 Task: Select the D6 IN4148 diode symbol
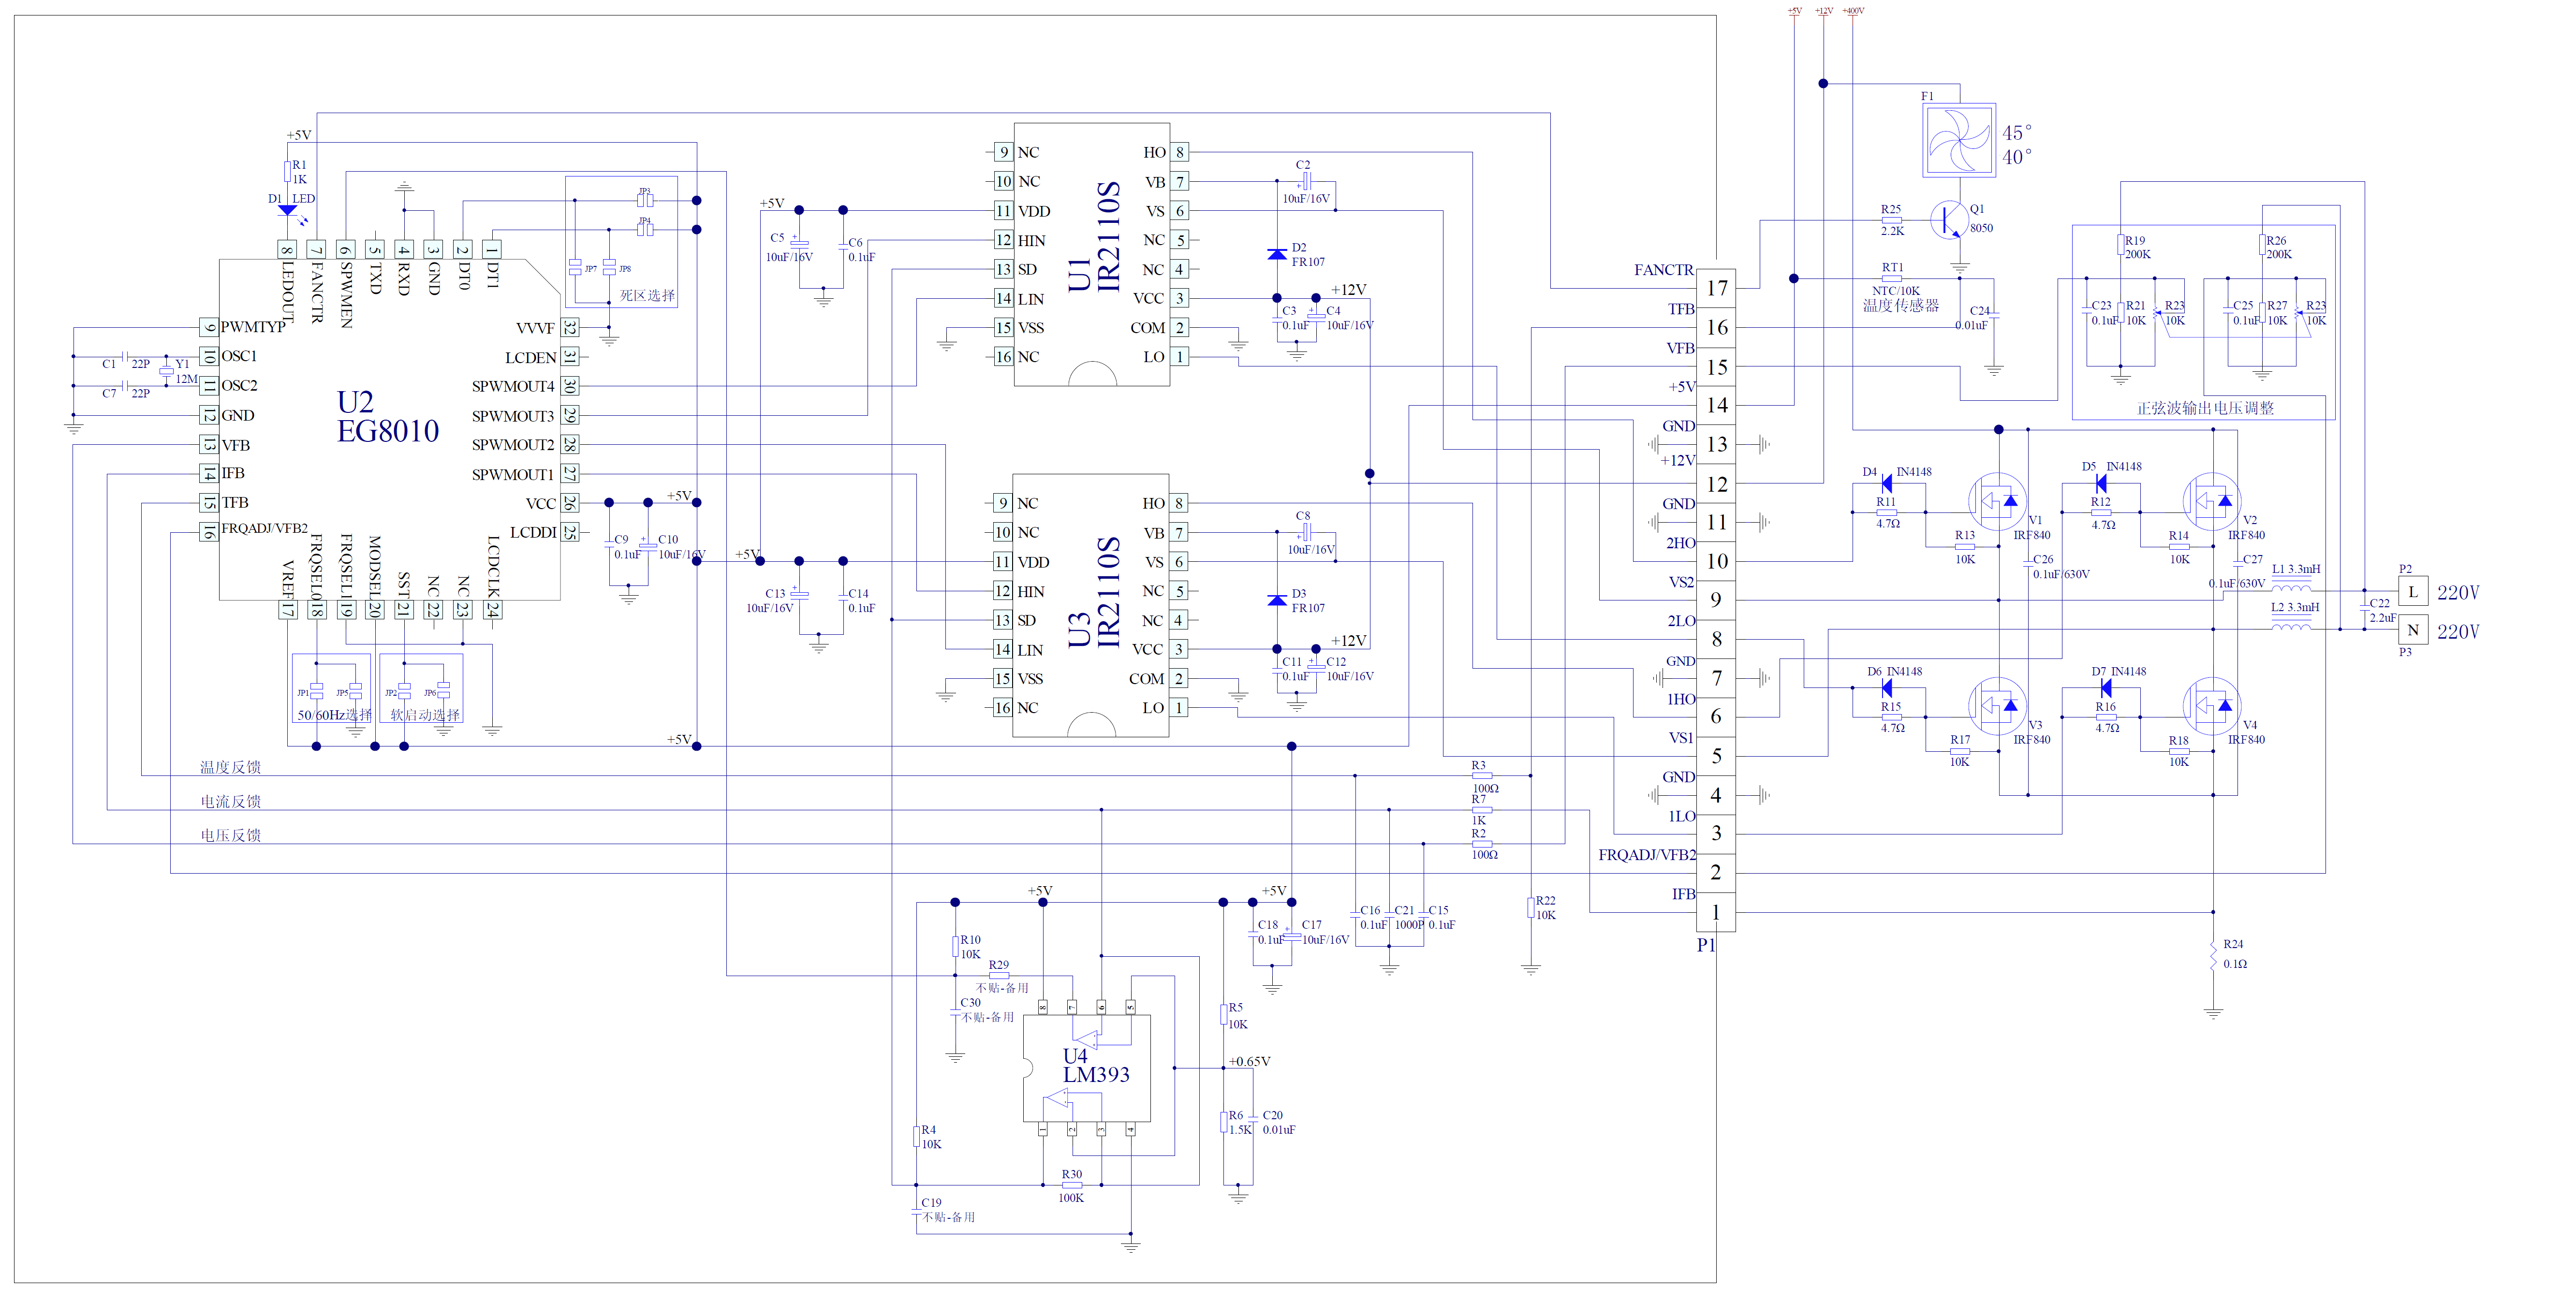1886,688
